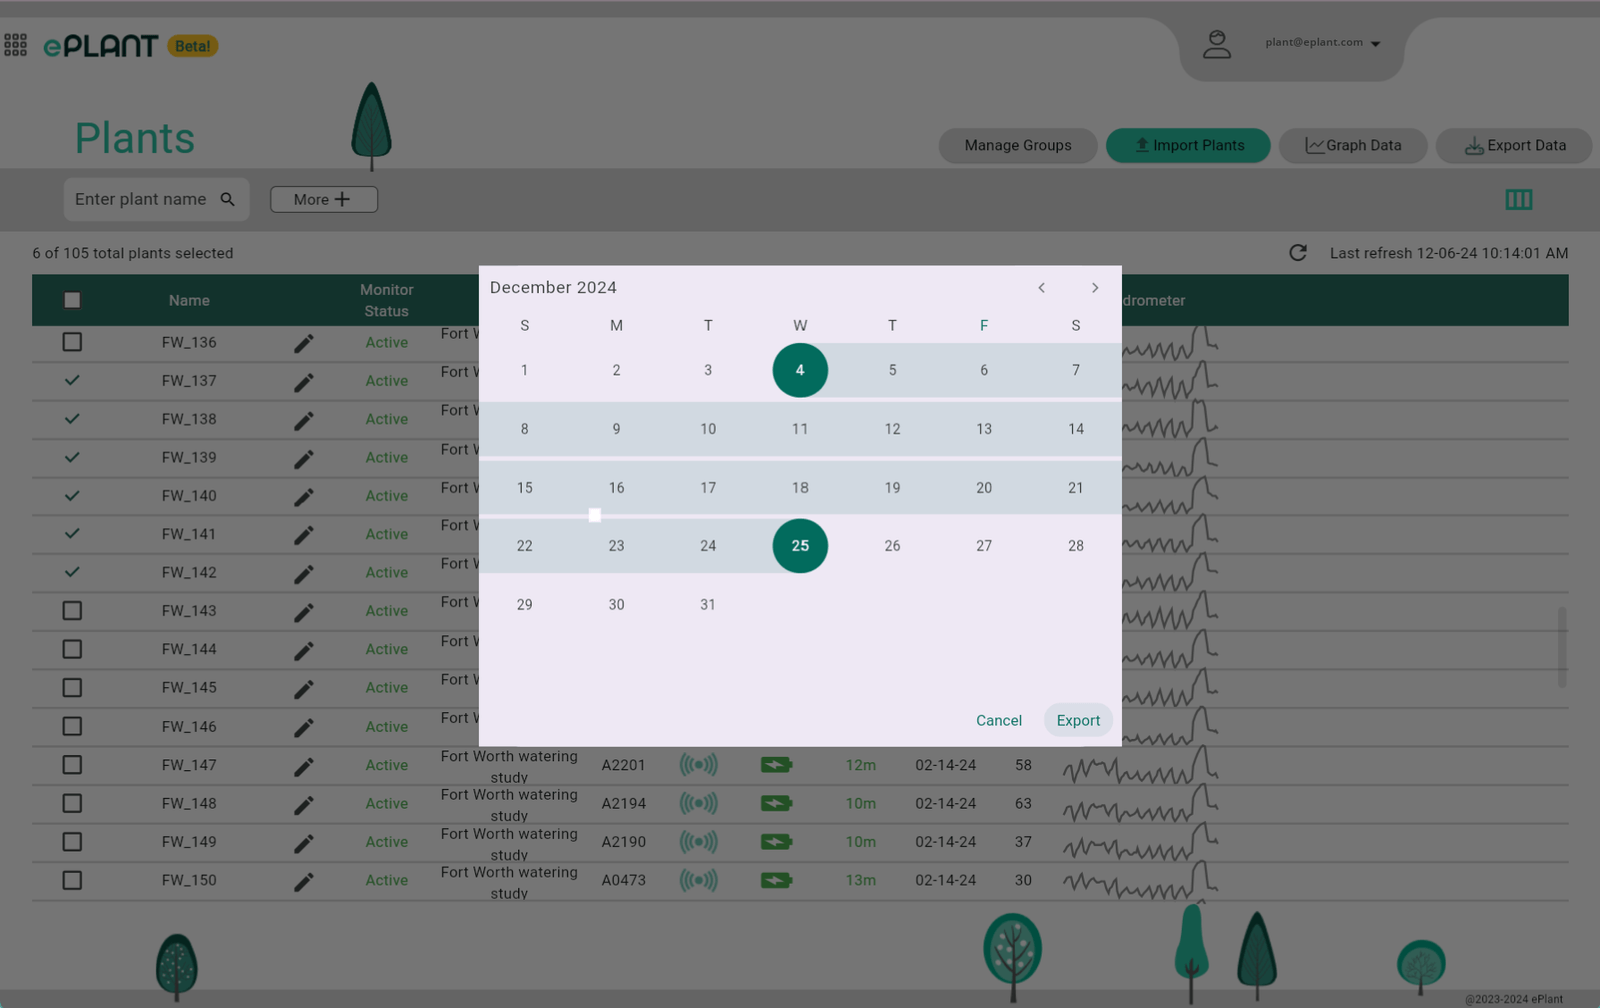Edit FW_136 using its pencil icon
This screenshot has height=1008, width=1600.
(303, 342)
